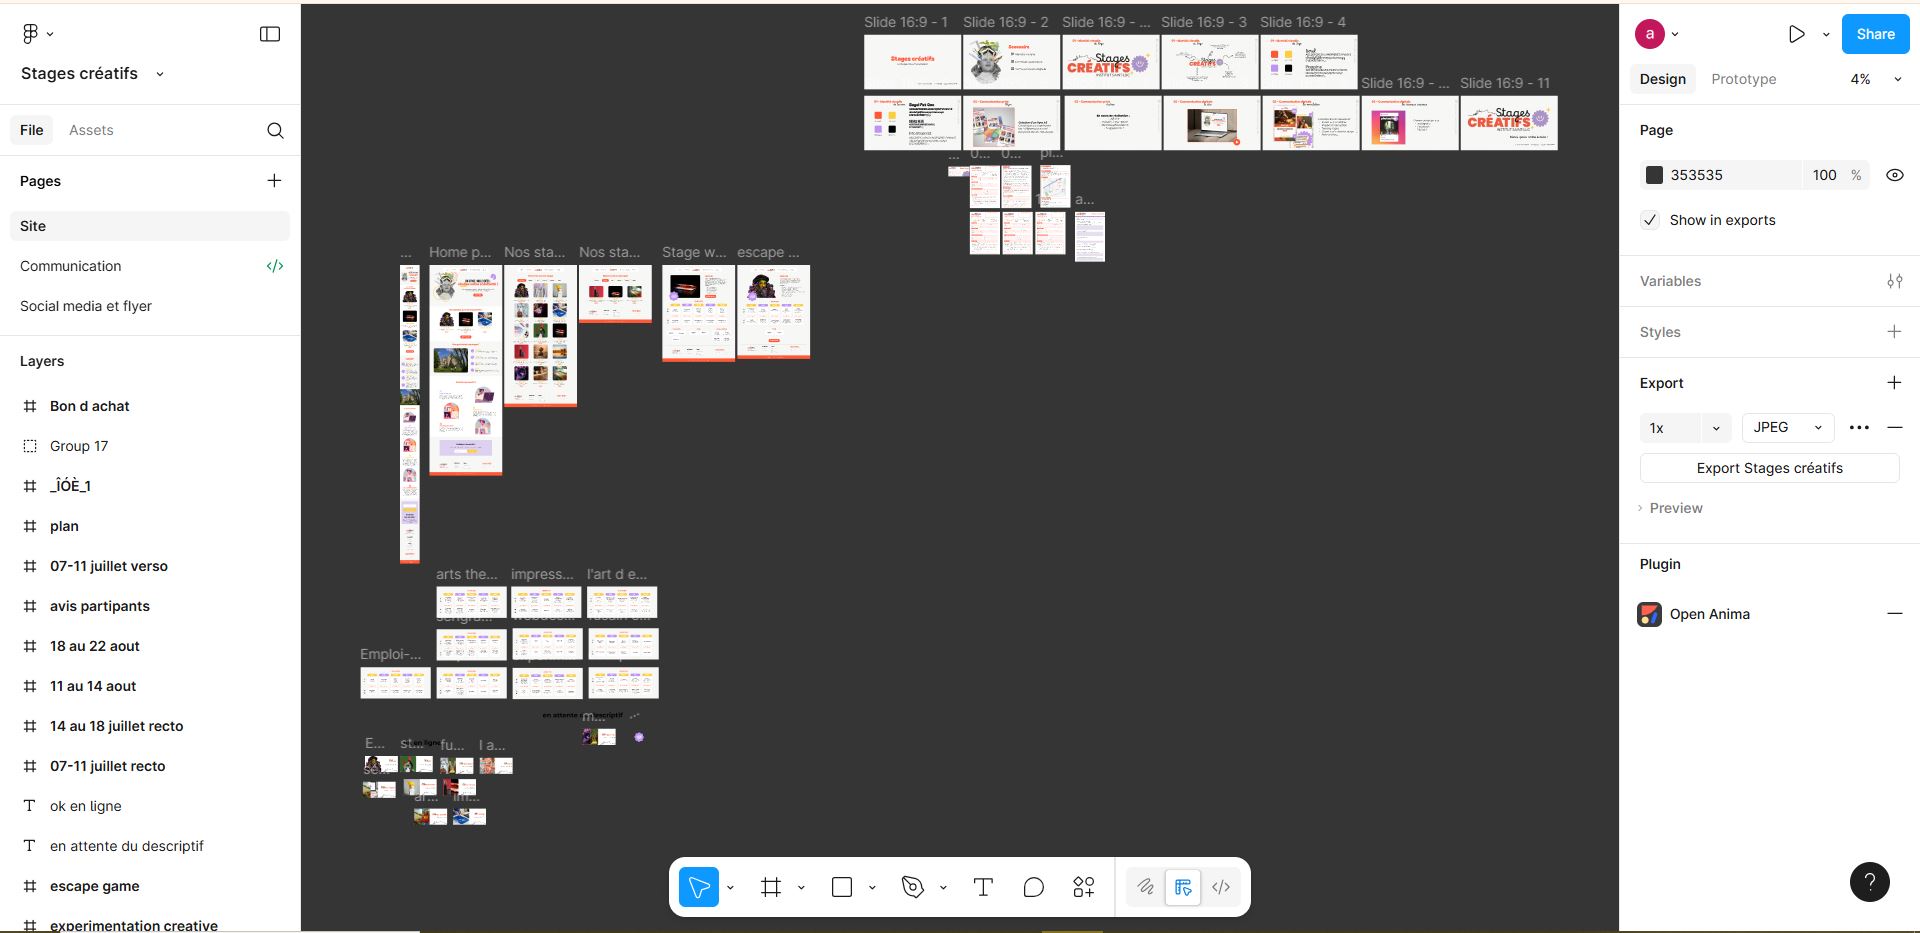Switch to Dev Mode code icon

pos(1221,887)
